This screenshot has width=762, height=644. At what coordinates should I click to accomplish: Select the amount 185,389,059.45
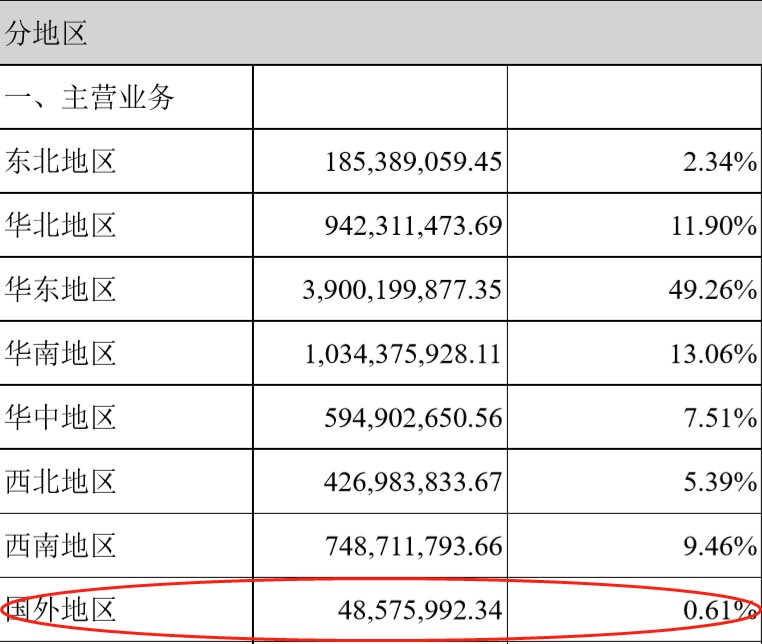413,162
